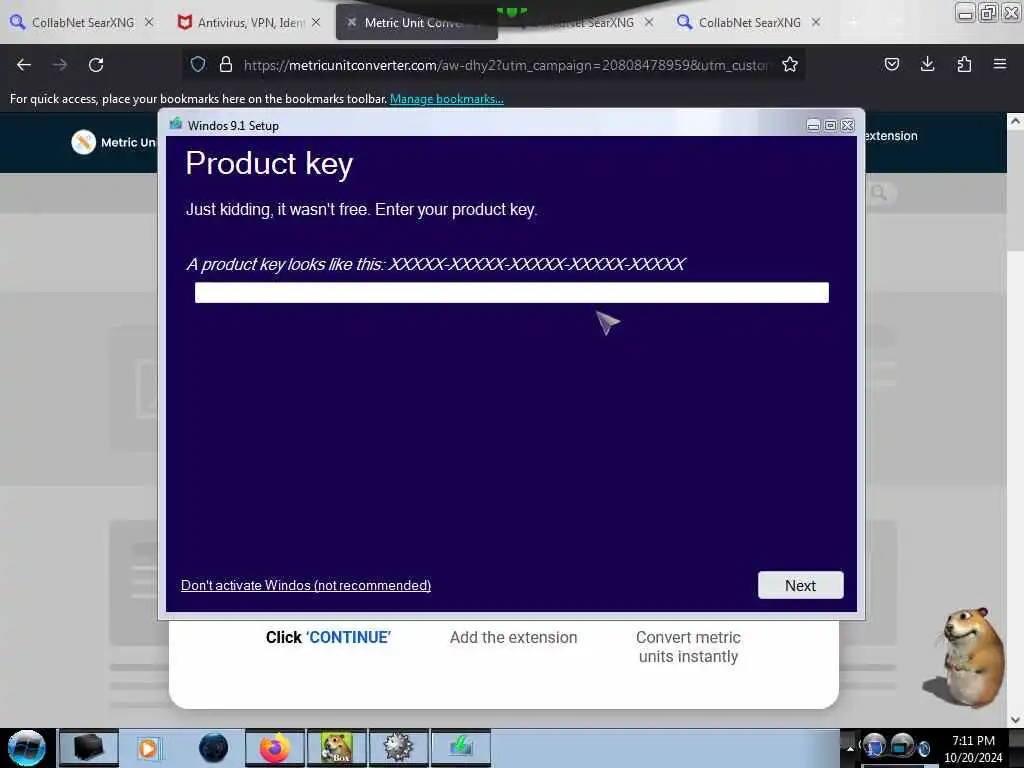Switch to last CollabNet SearXNG tab
The height and width of the screenshot is (768, 1024).
(749, 22)
